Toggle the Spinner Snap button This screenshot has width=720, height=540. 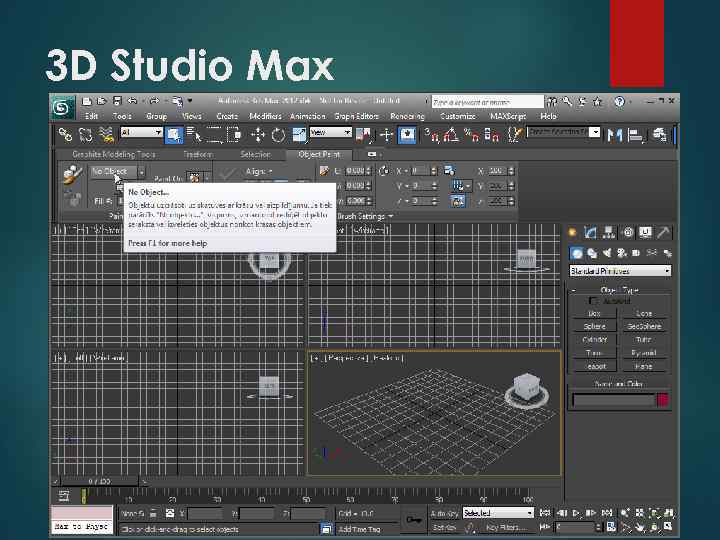(492, 135)
